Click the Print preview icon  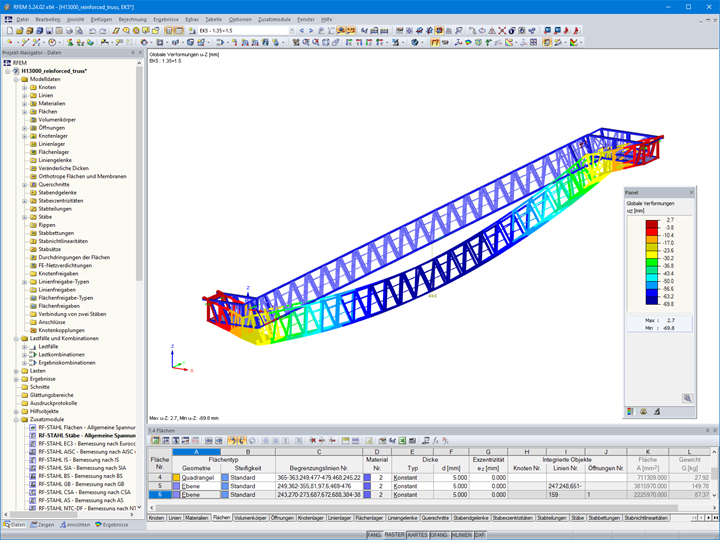(79, 31)
